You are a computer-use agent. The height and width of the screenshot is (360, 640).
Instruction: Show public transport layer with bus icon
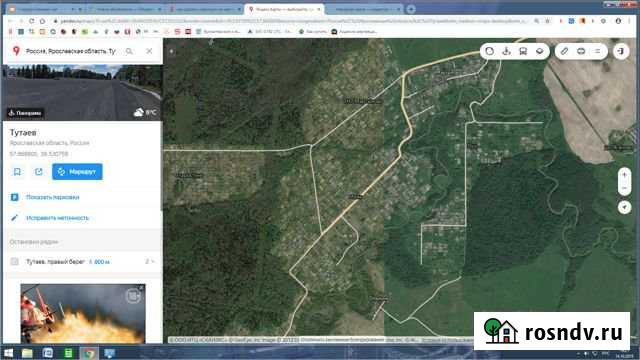point(523,51)
